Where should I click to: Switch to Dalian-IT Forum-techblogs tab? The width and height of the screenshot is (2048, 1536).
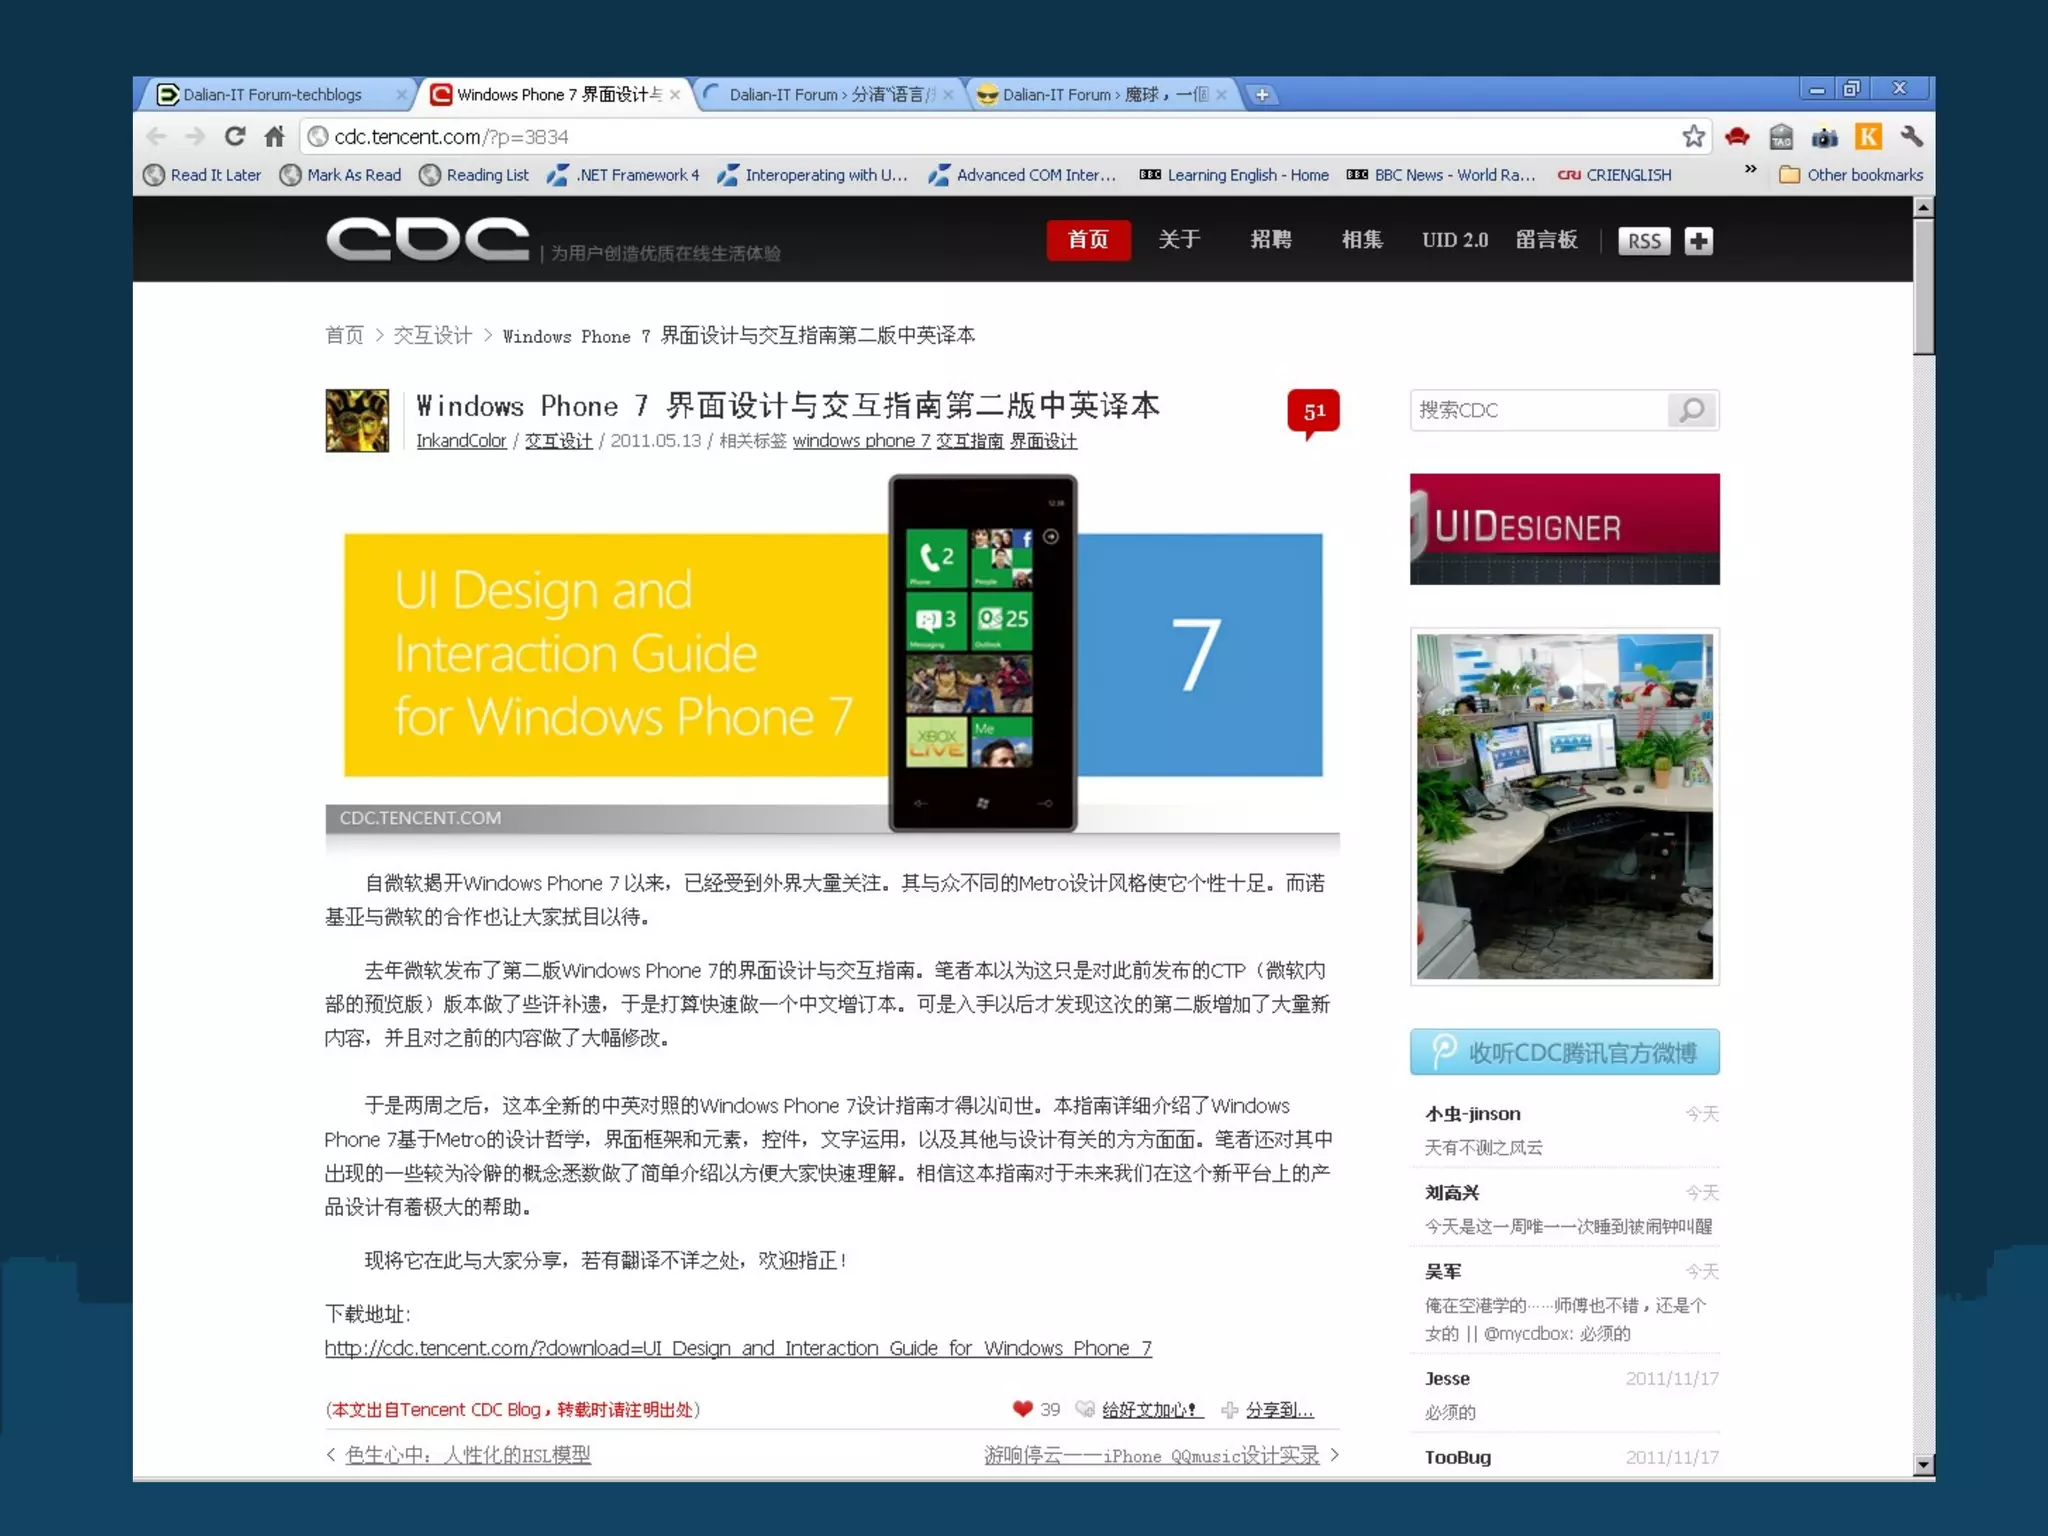tap(272, 95)
